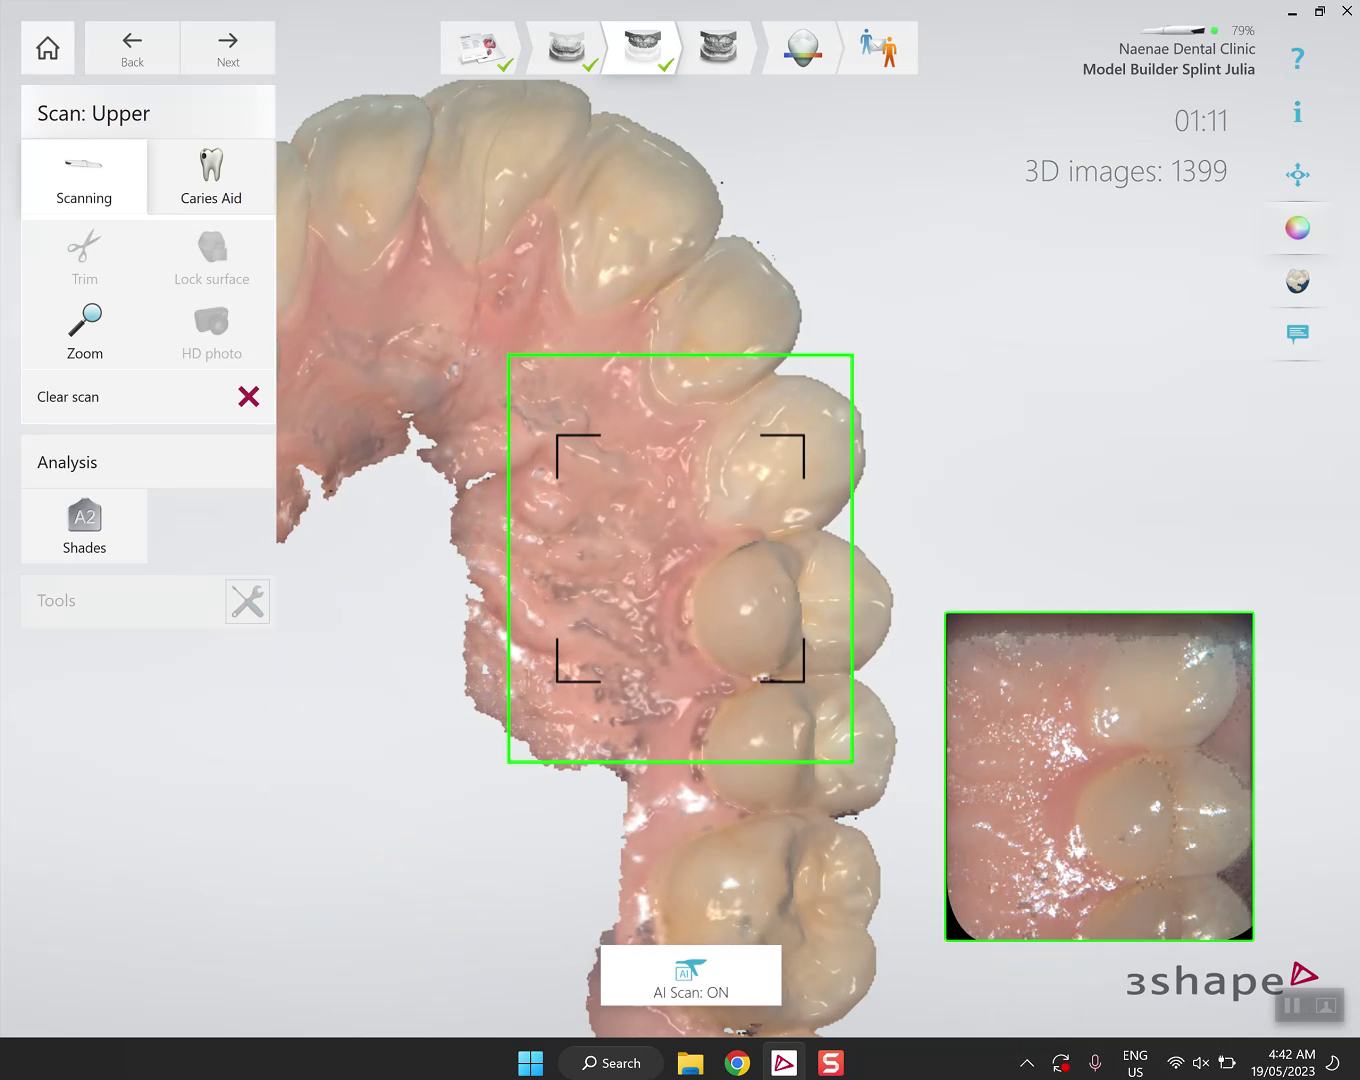Switch to the bite scan workflow step
This screenshot has height=1080, width=1360.
[718, 47]
